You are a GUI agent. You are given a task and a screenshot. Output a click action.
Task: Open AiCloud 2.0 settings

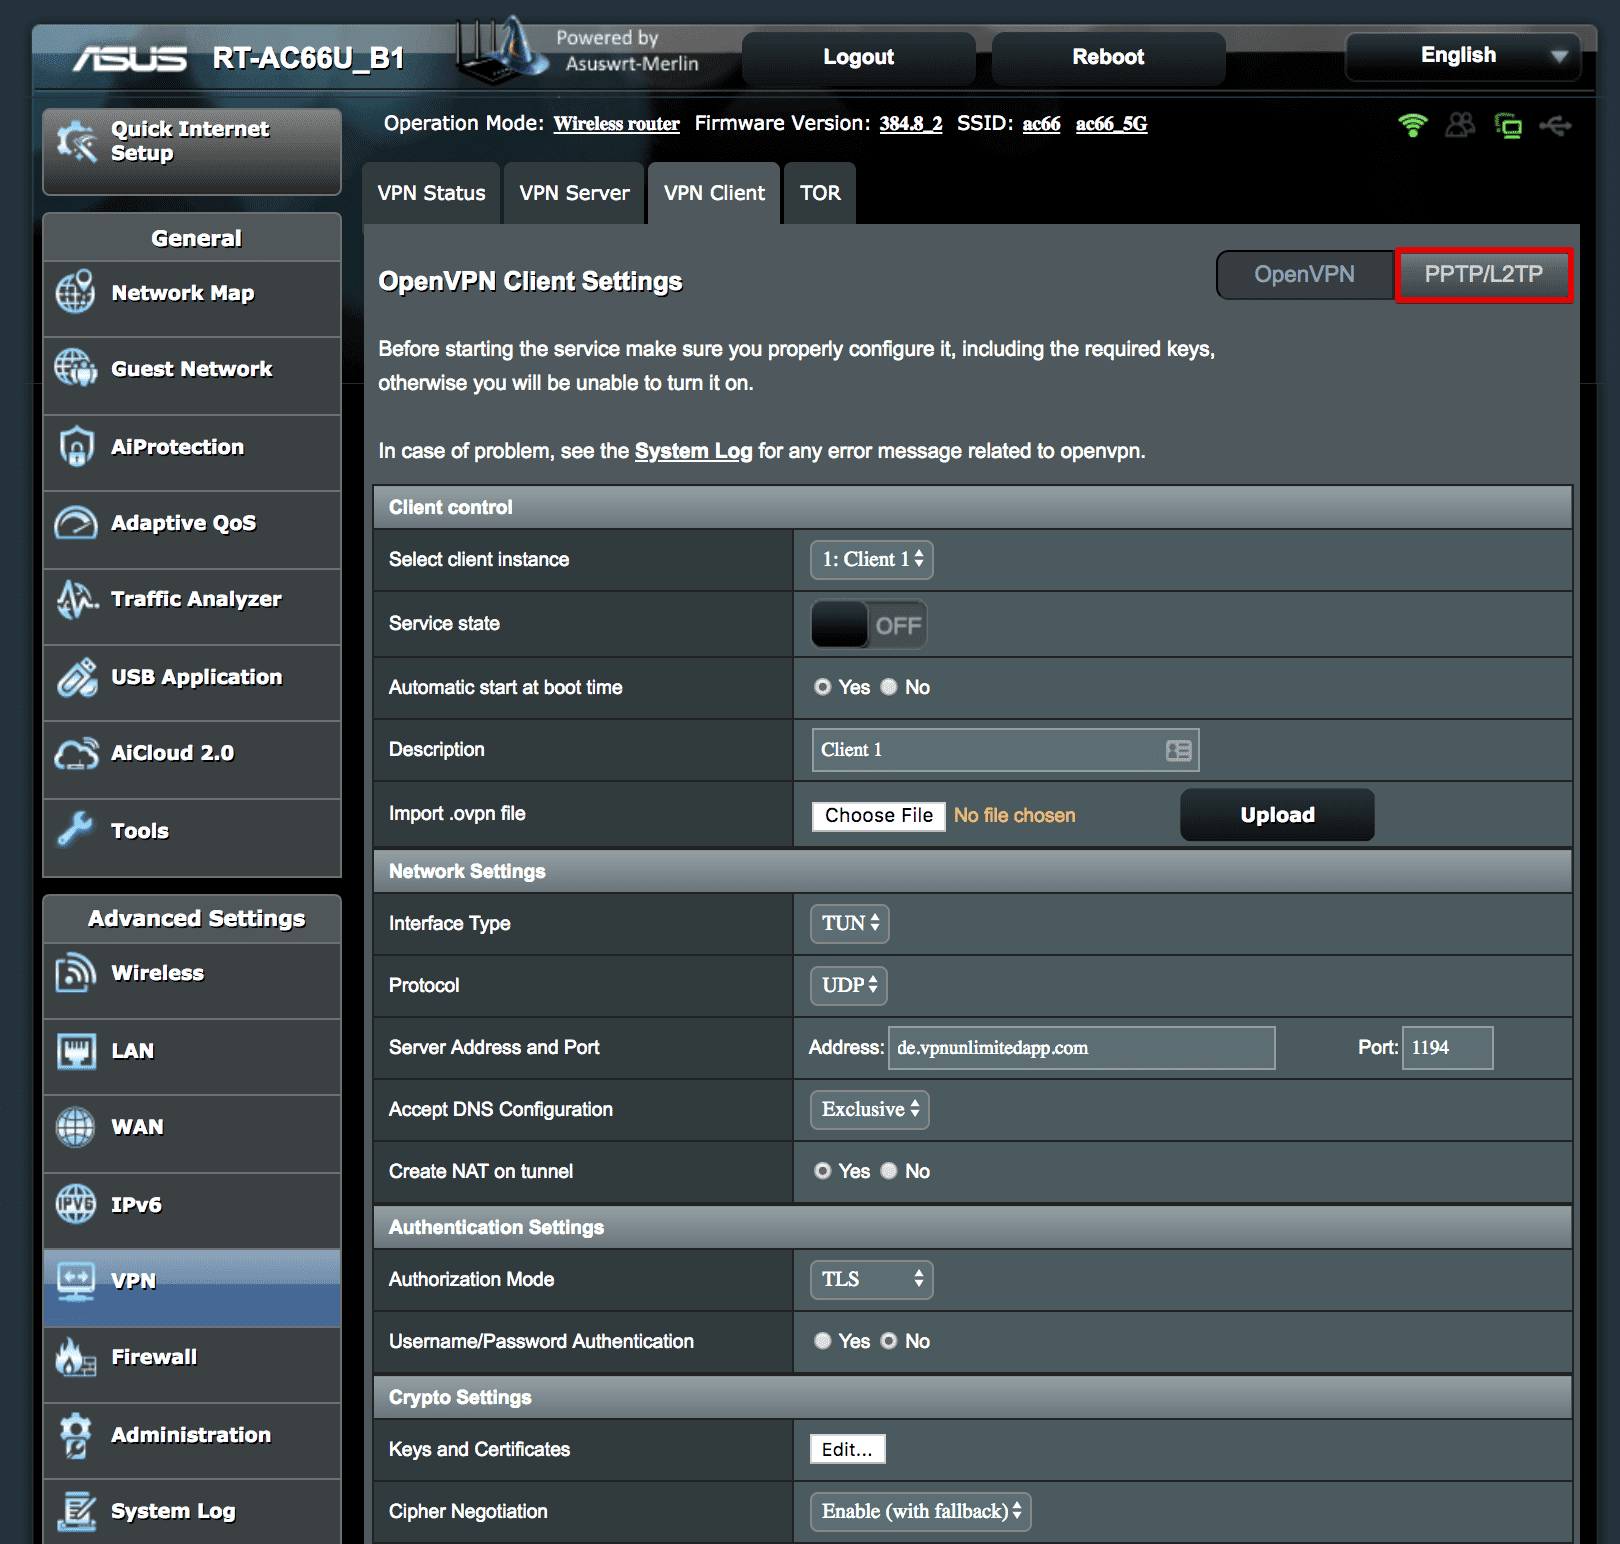pos(173,753)
